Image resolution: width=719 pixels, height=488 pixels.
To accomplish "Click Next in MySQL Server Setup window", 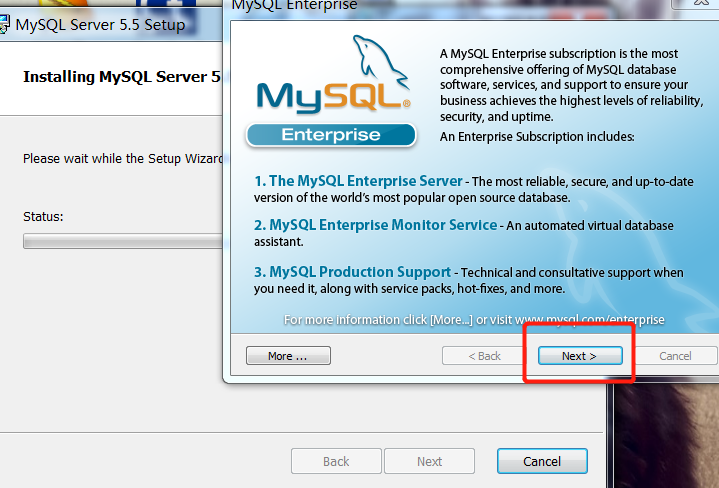I will pos(429,461).
